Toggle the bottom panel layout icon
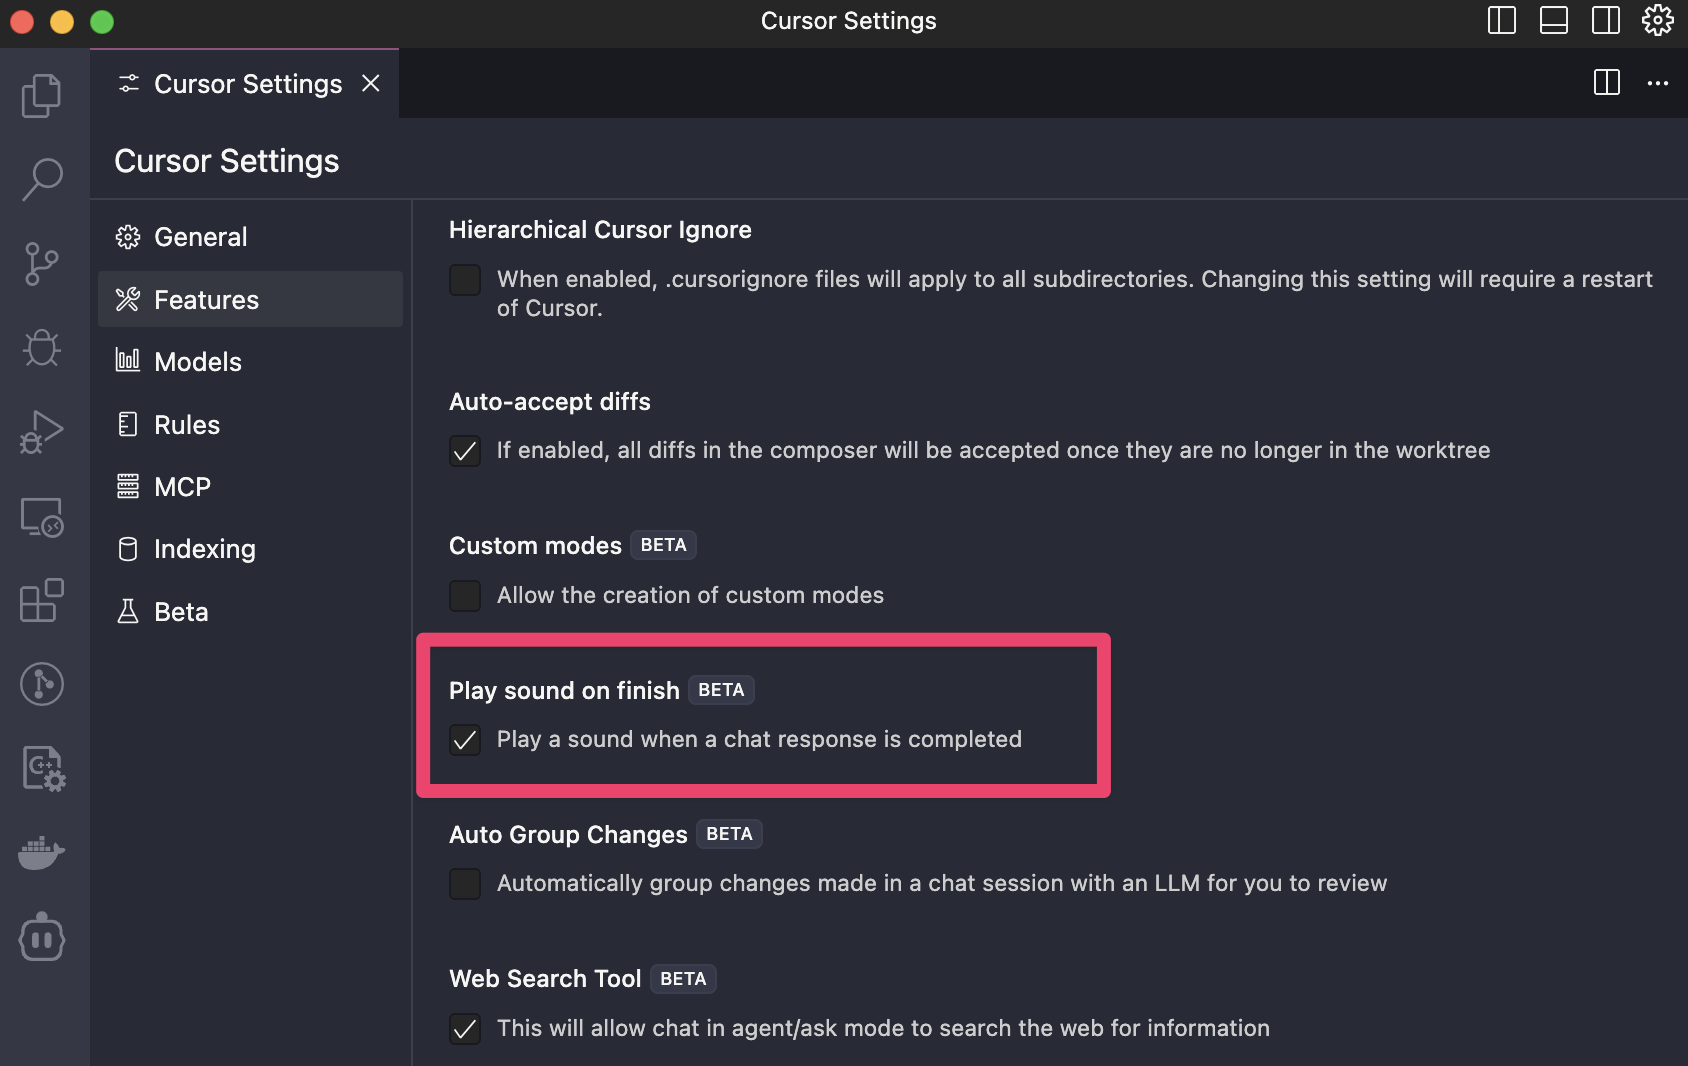The height and width of the screenshot is (1066, 1688). (1554, 20)
